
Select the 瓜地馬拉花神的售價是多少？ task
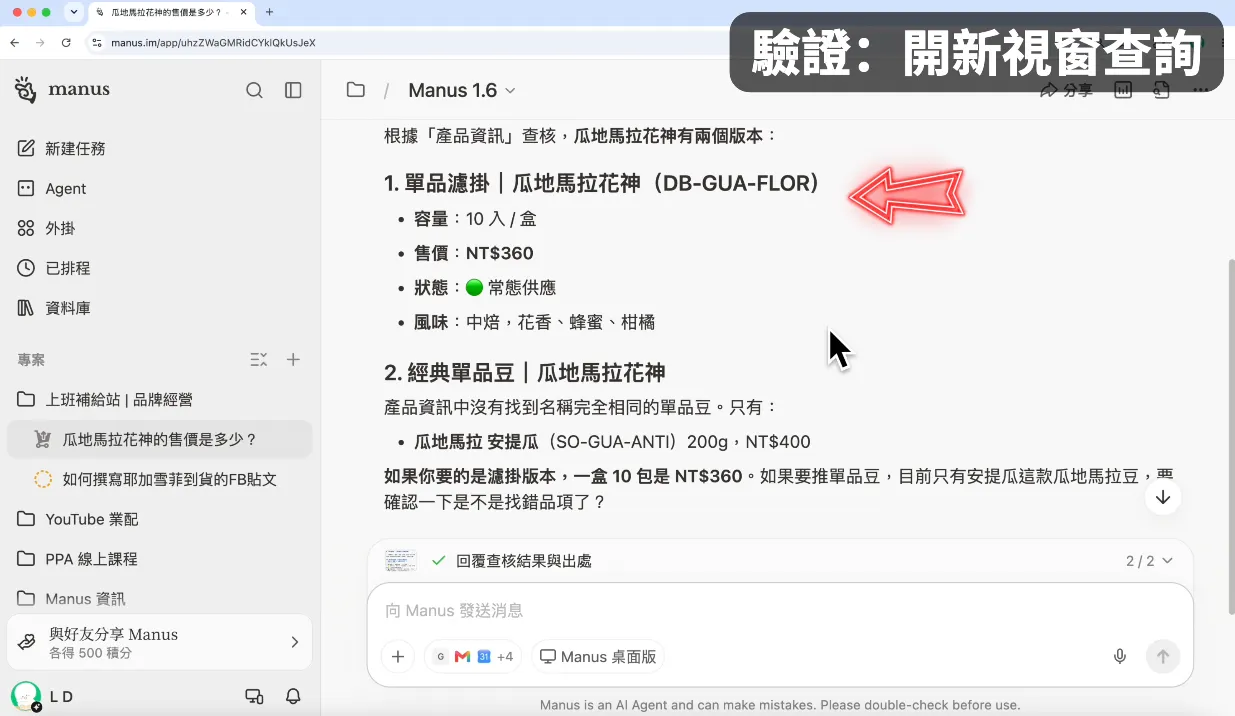[160, 439]
